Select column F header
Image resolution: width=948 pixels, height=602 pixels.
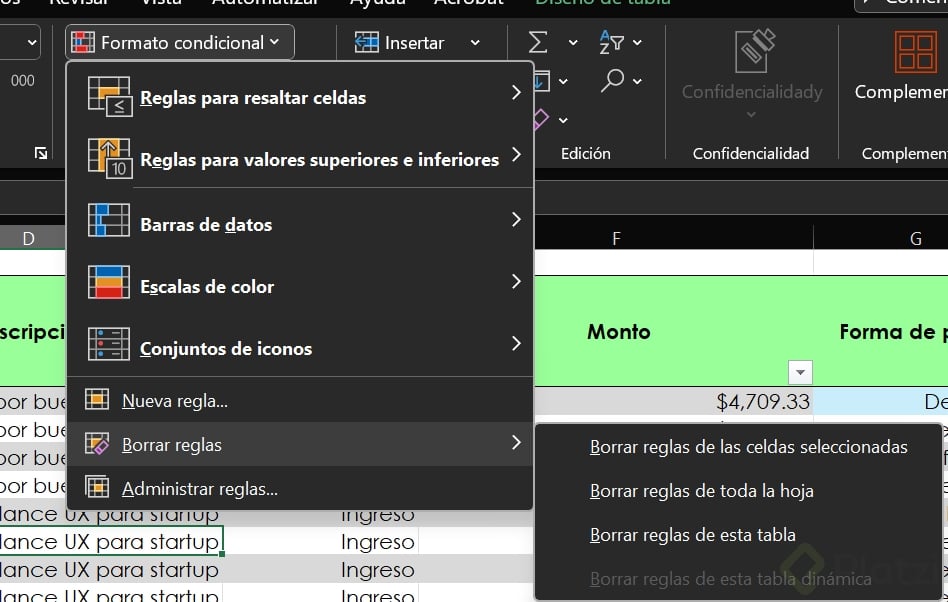615,239
